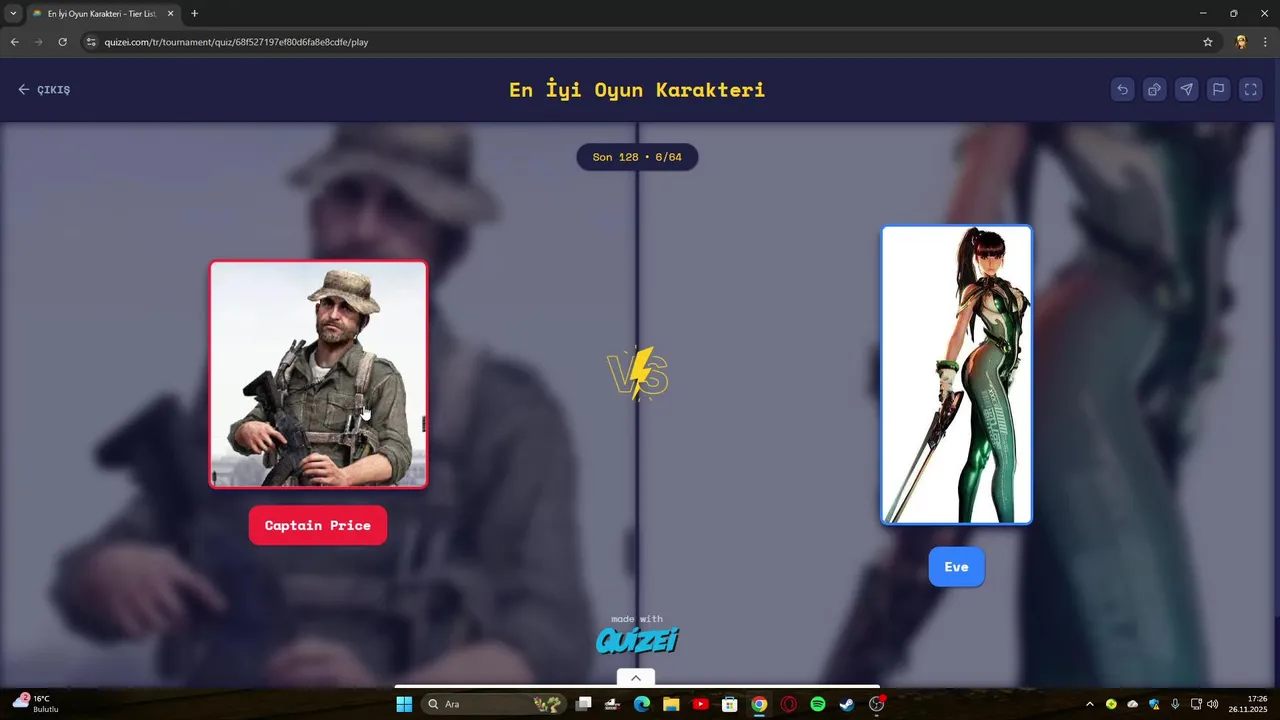Screen dimensions: 1280x720
Task: Expand the bottom panel chevron
Action: coord(635,677)
